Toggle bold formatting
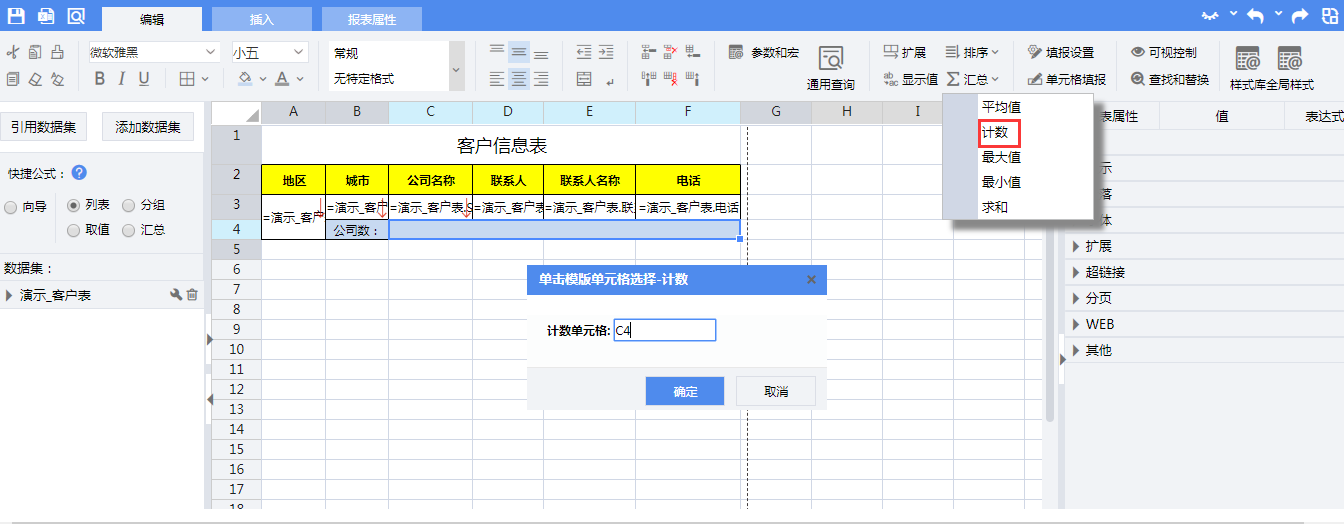The image size is (1344, 524). tap(99, 79)
